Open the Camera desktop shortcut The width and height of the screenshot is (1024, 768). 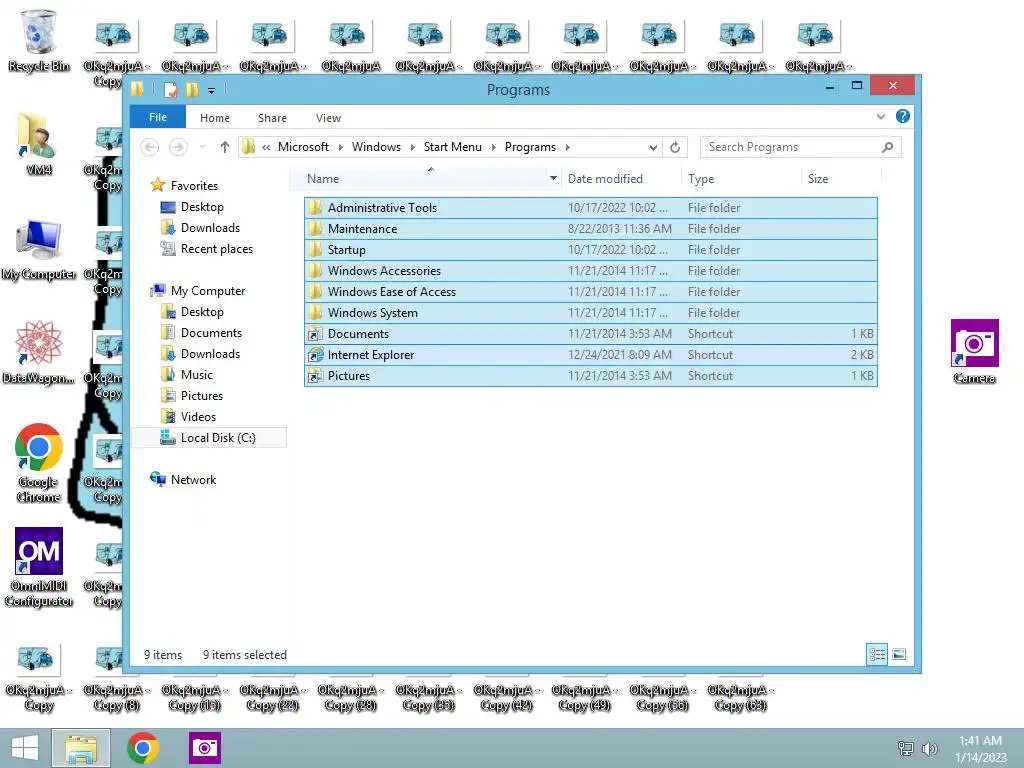click(x=974, y=351)
